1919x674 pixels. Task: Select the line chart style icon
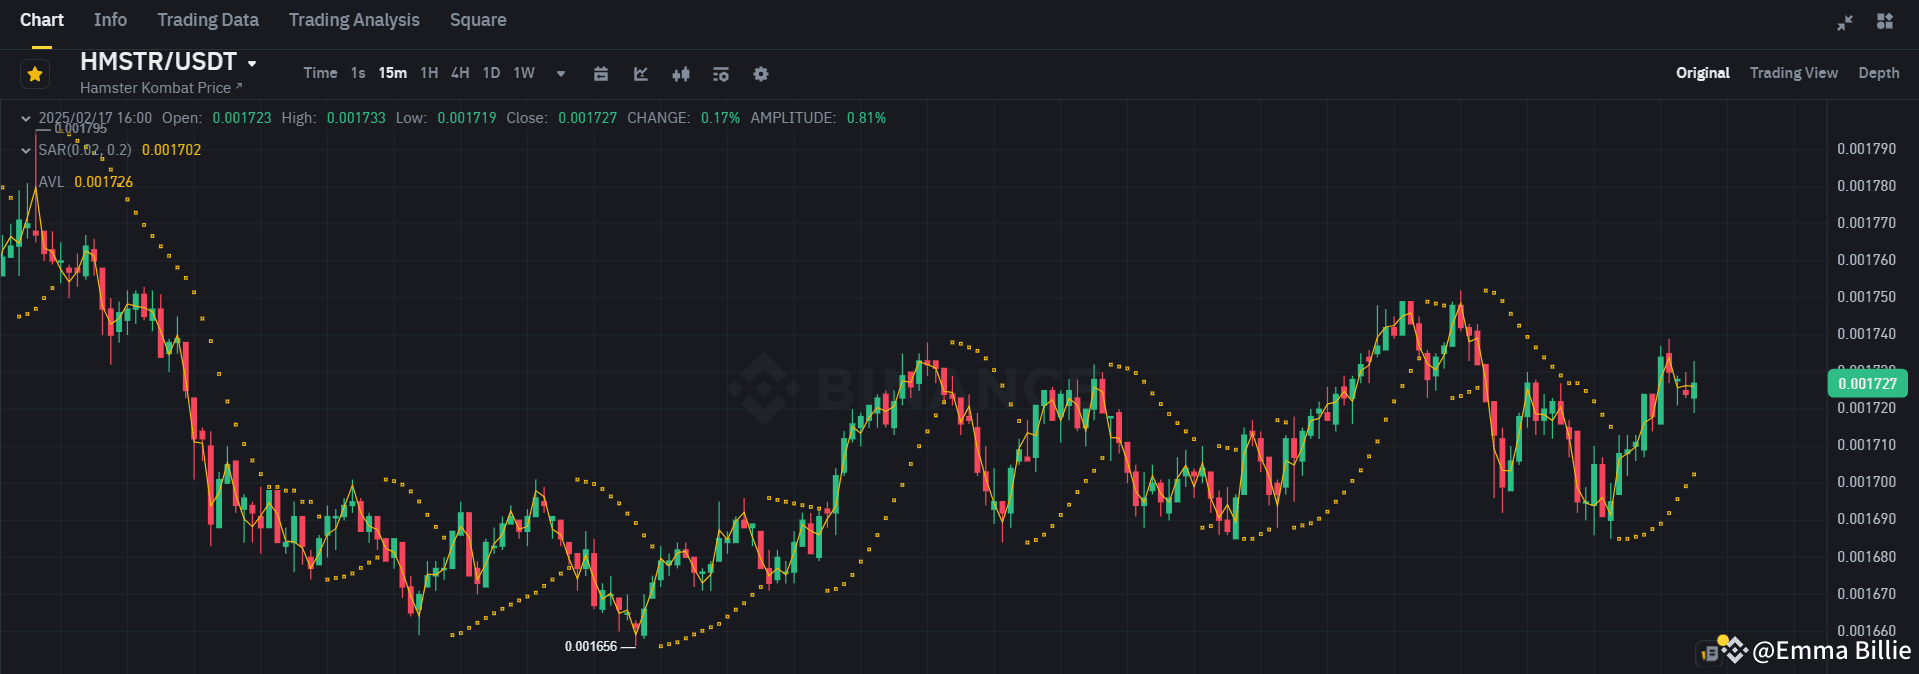coord(640,73)
